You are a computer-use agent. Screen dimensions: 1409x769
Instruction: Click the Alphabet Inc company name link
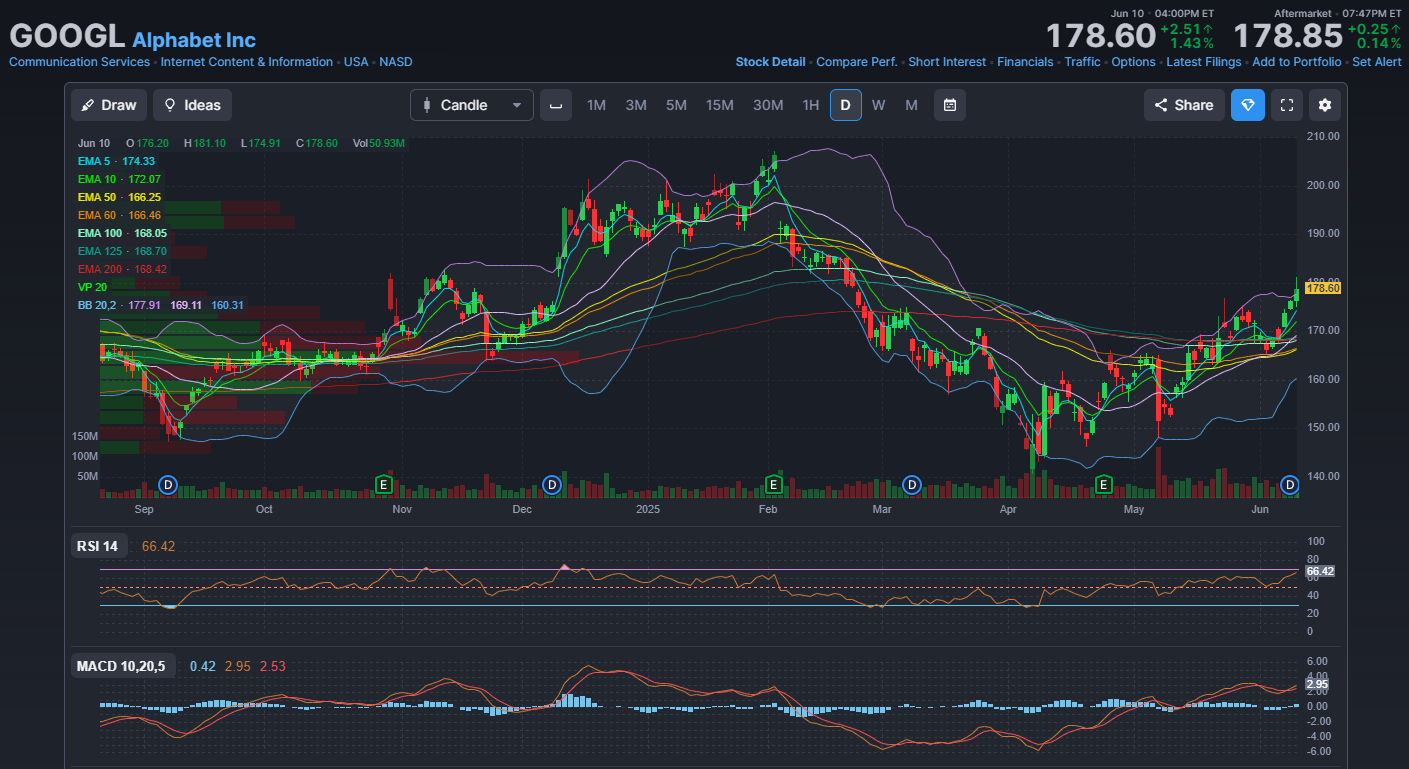click(x=194, y=40)
